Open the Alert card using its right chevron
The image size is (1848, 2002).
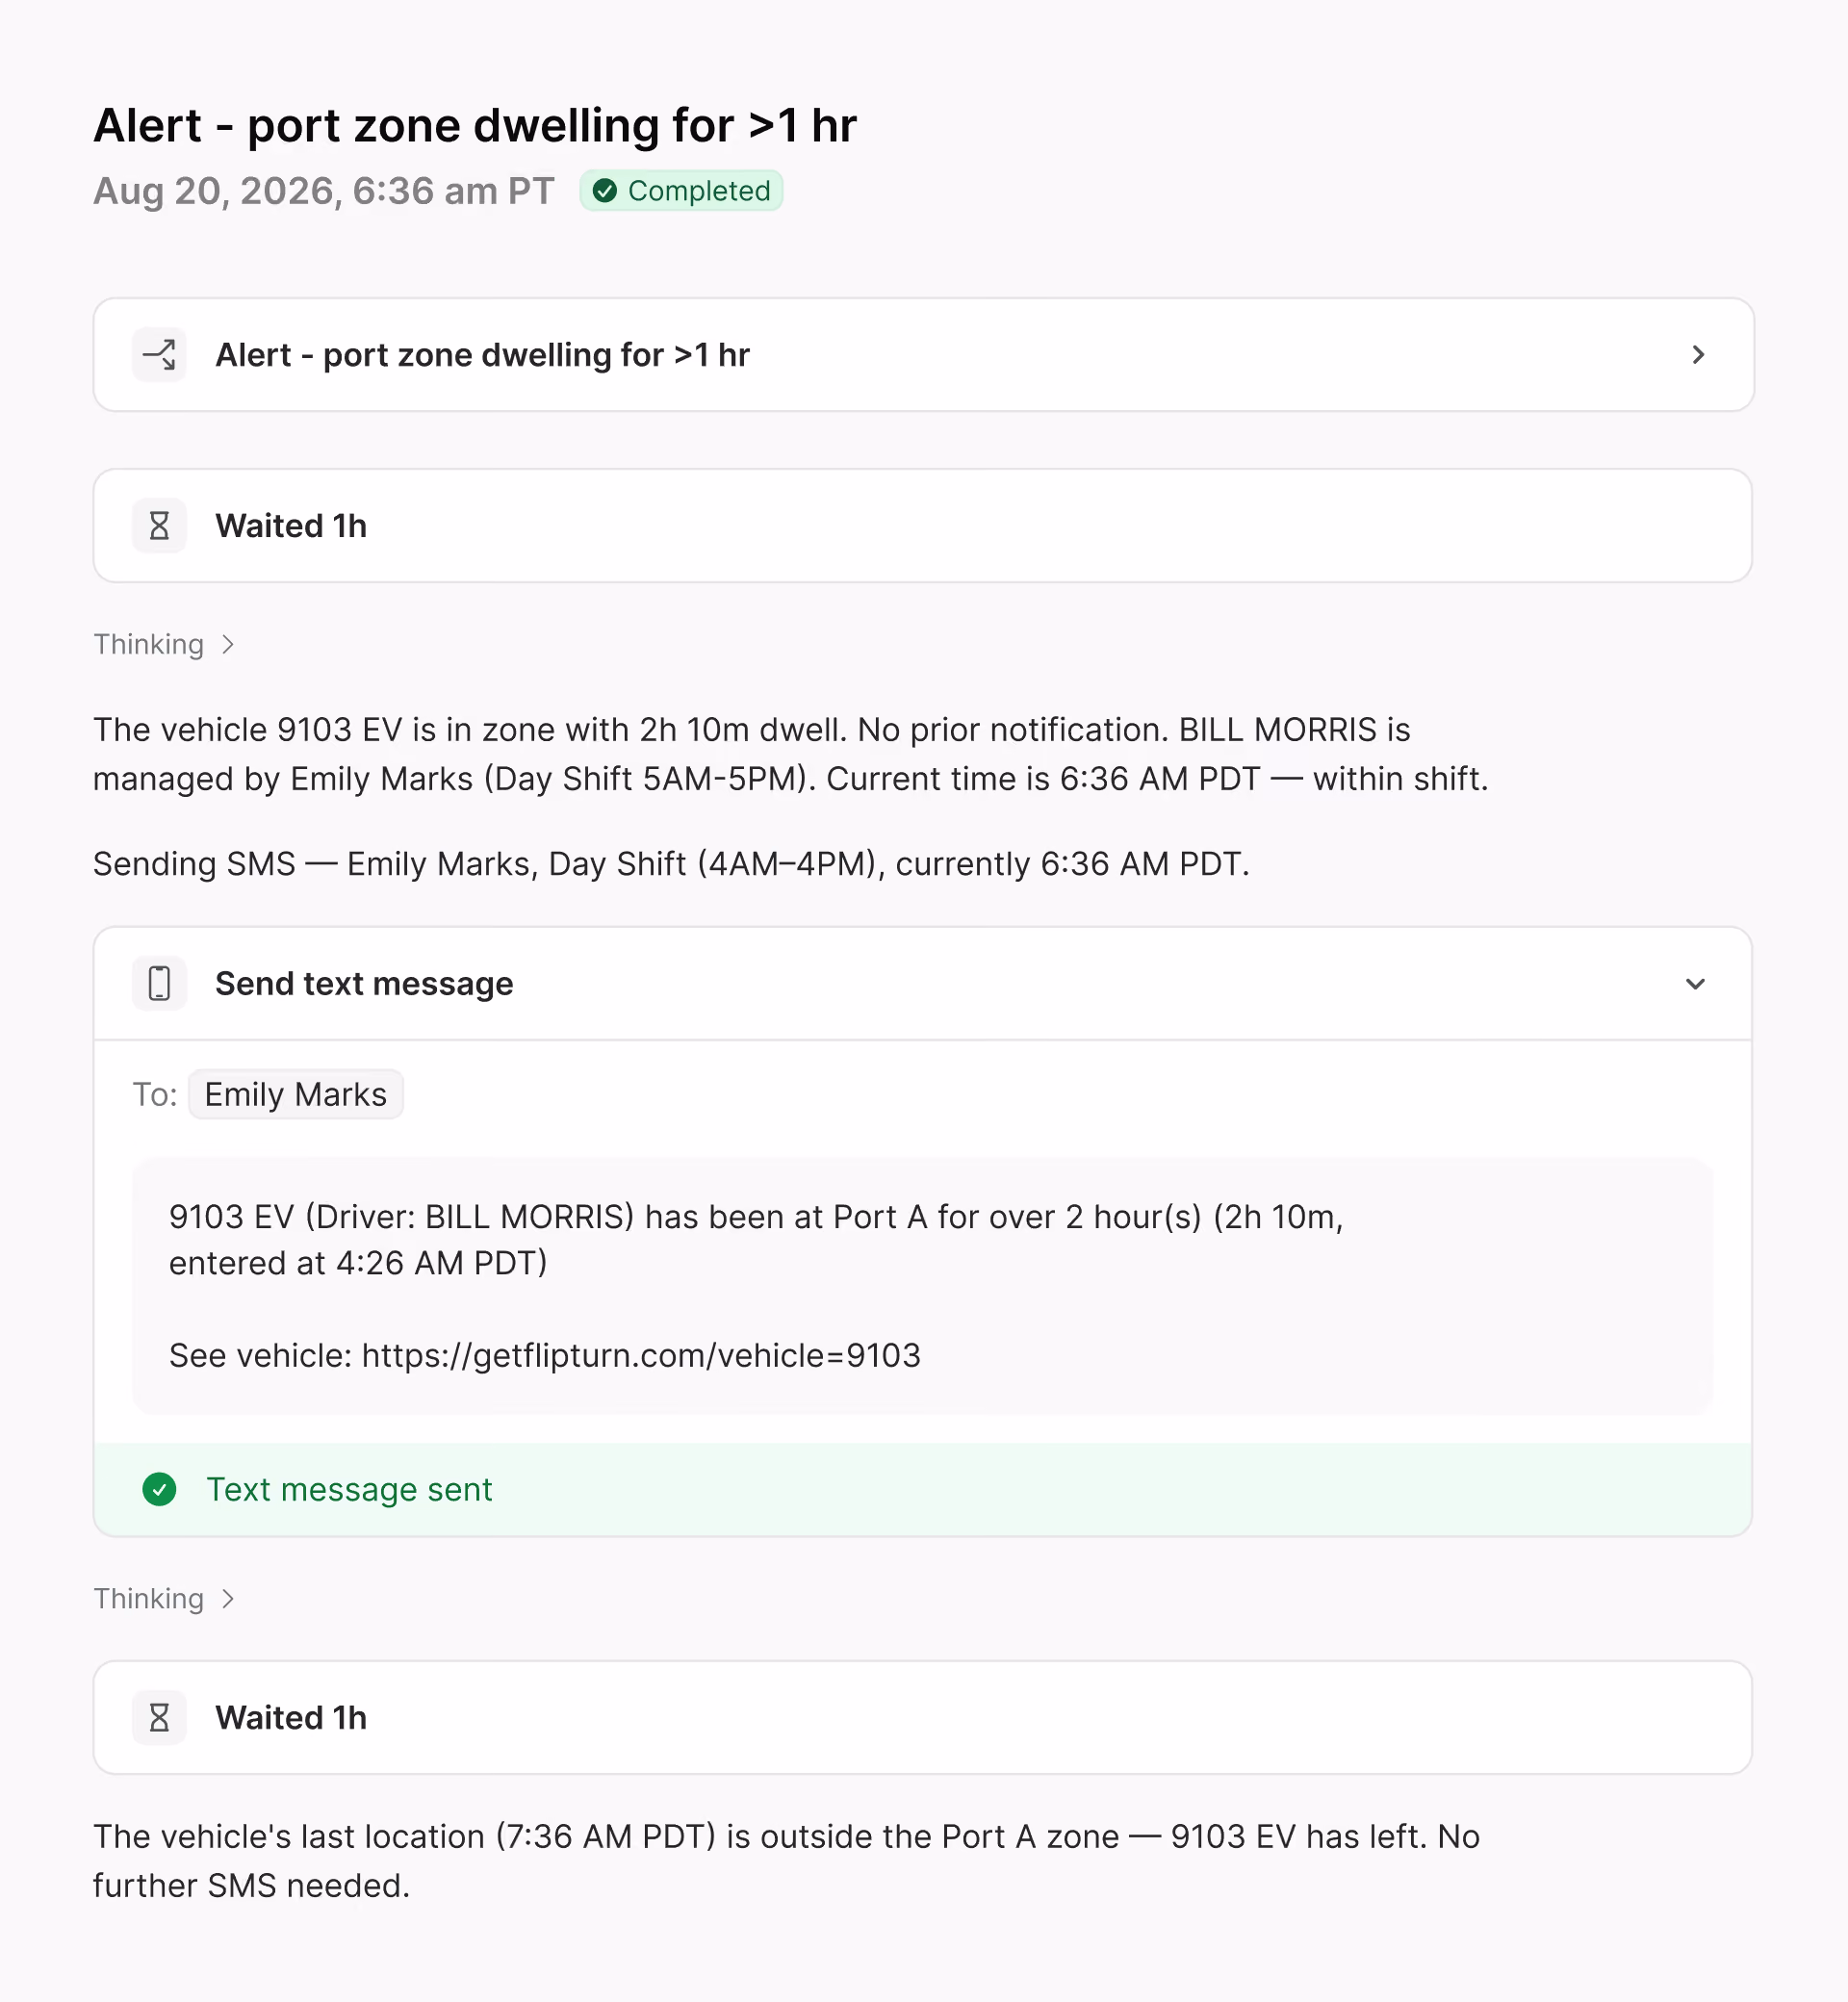1698,355
